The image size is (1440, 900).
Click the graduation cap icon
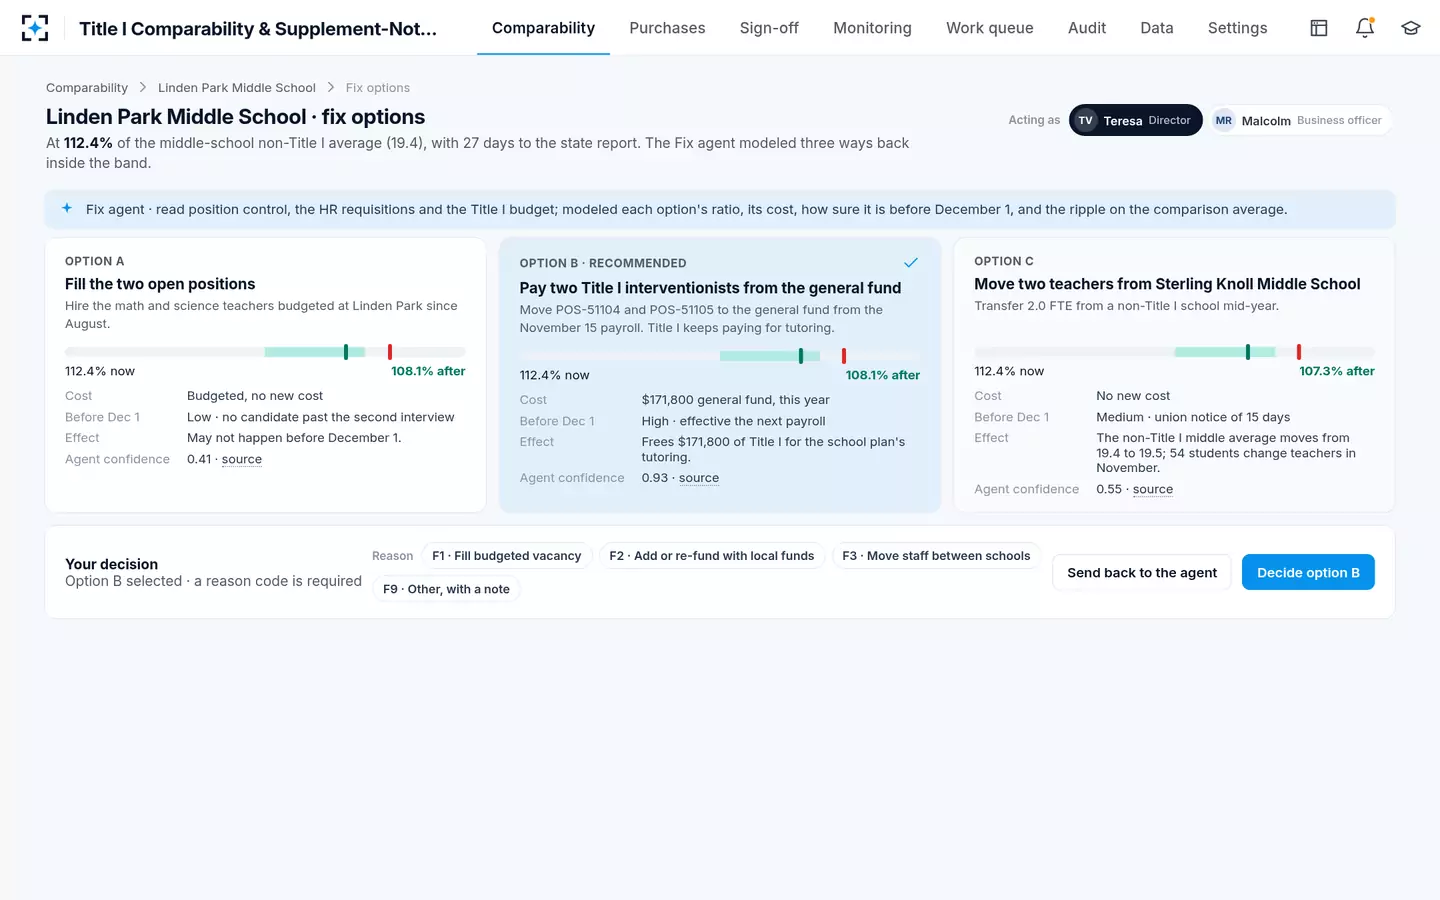pos(1411,28)
